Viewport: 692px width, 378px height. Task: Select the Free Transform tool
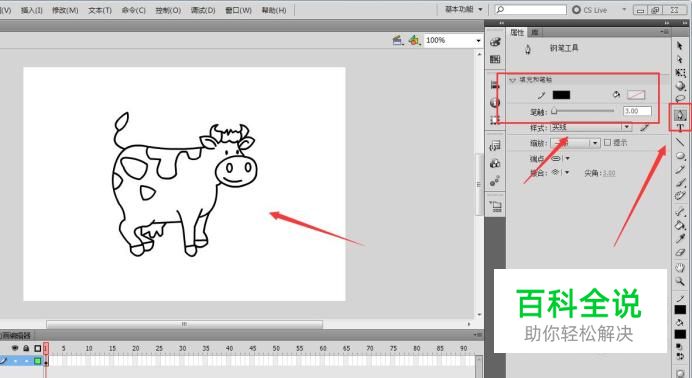(x=680, y=72)
